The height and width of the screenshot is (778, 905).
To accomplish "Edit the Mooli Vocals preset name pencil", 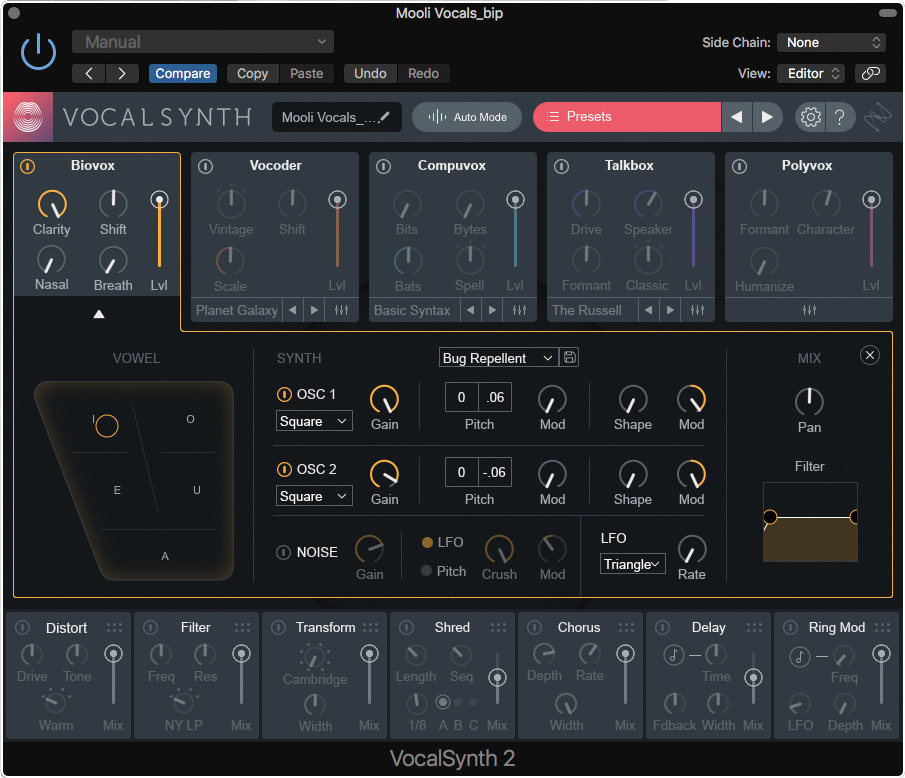I will [x=384, y=117].
